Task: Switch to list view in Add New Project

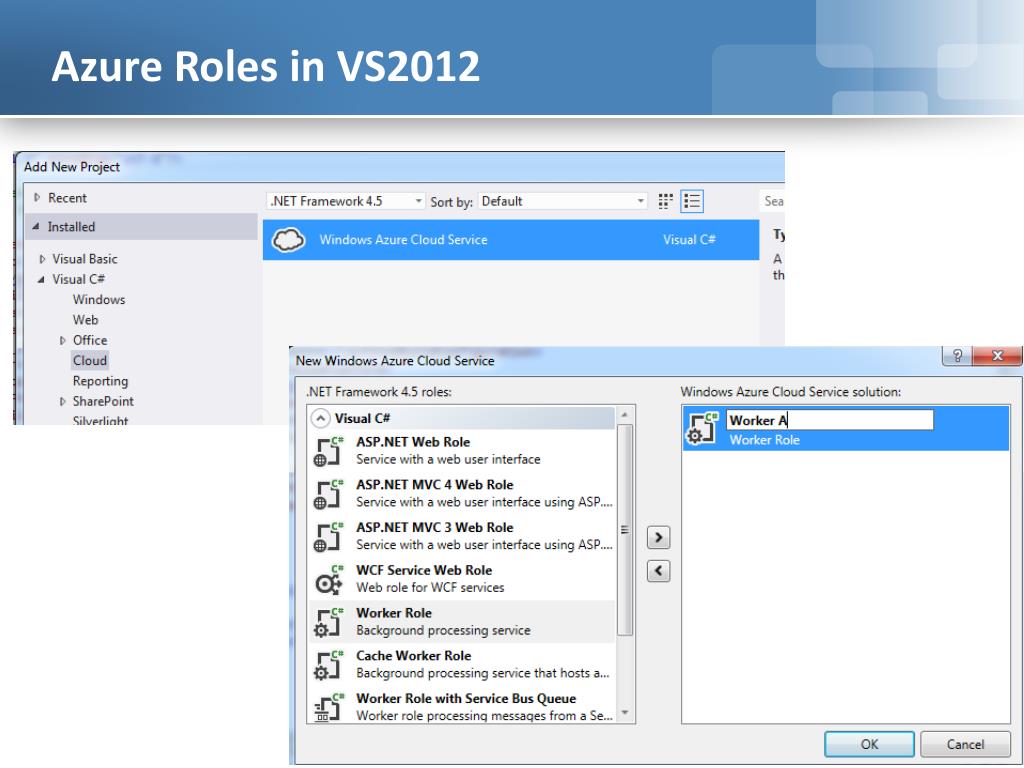Action: (x=692, y=201)
